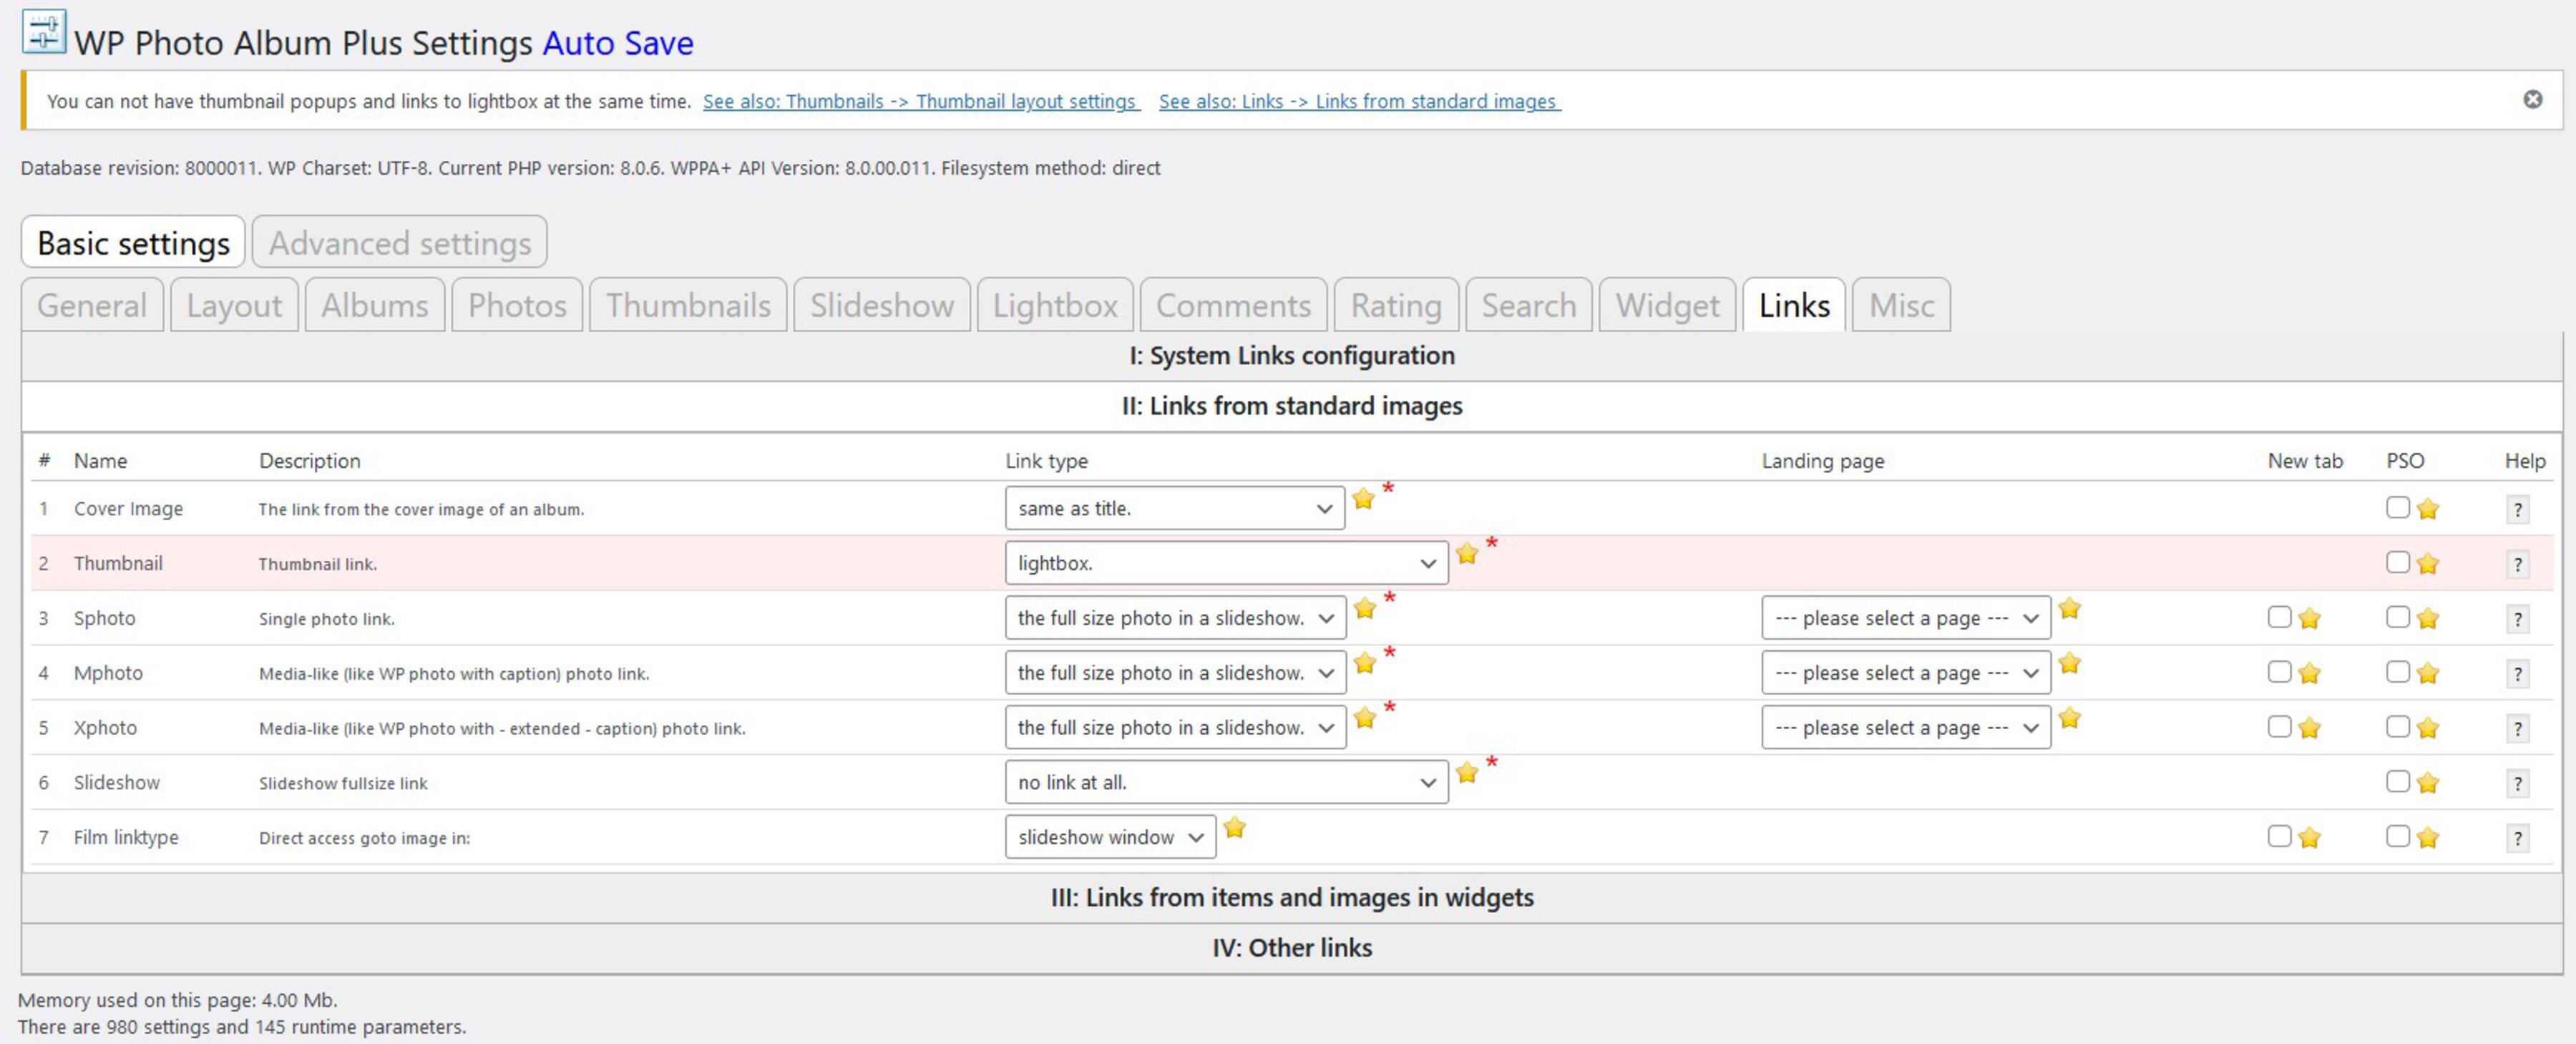Follow the Thumbnail layout settings link
The height and width of the screenshot is (1044, 2576).
[x=920, y=101]
